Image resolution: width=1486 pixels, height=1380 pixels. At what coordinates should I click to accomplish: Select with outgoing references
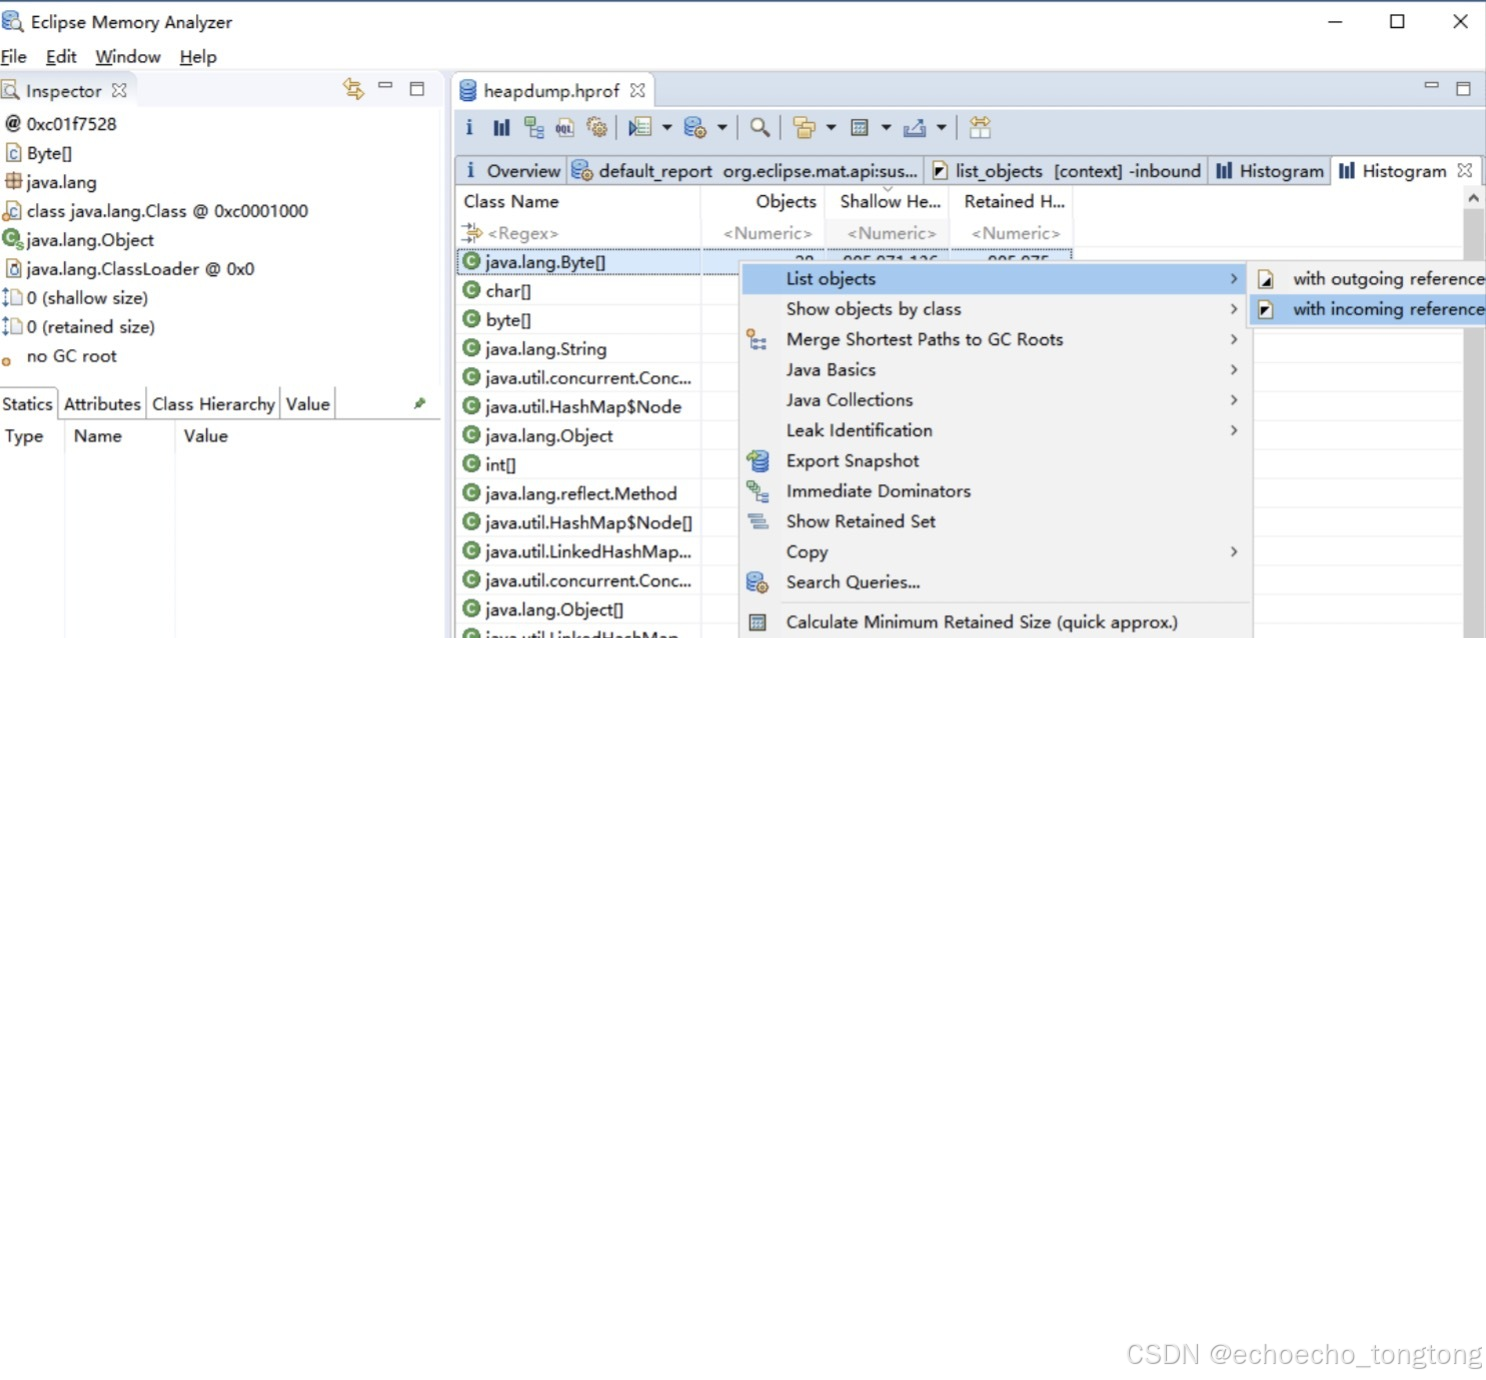pos(1368,279)
